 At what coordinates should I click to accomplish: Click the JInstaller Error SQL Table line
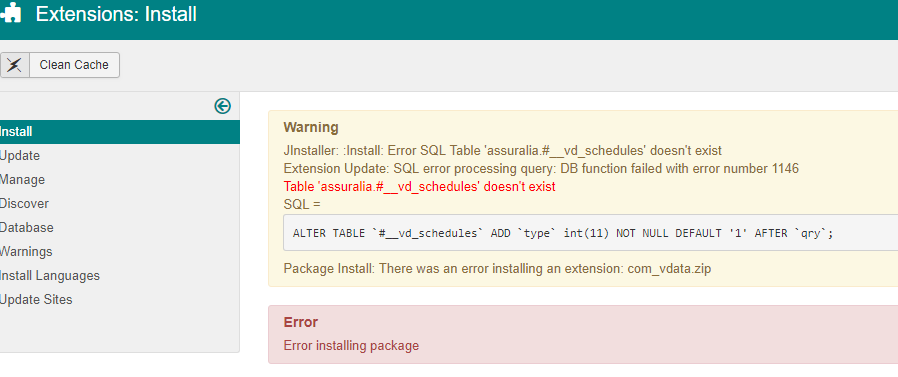point(503,151)
